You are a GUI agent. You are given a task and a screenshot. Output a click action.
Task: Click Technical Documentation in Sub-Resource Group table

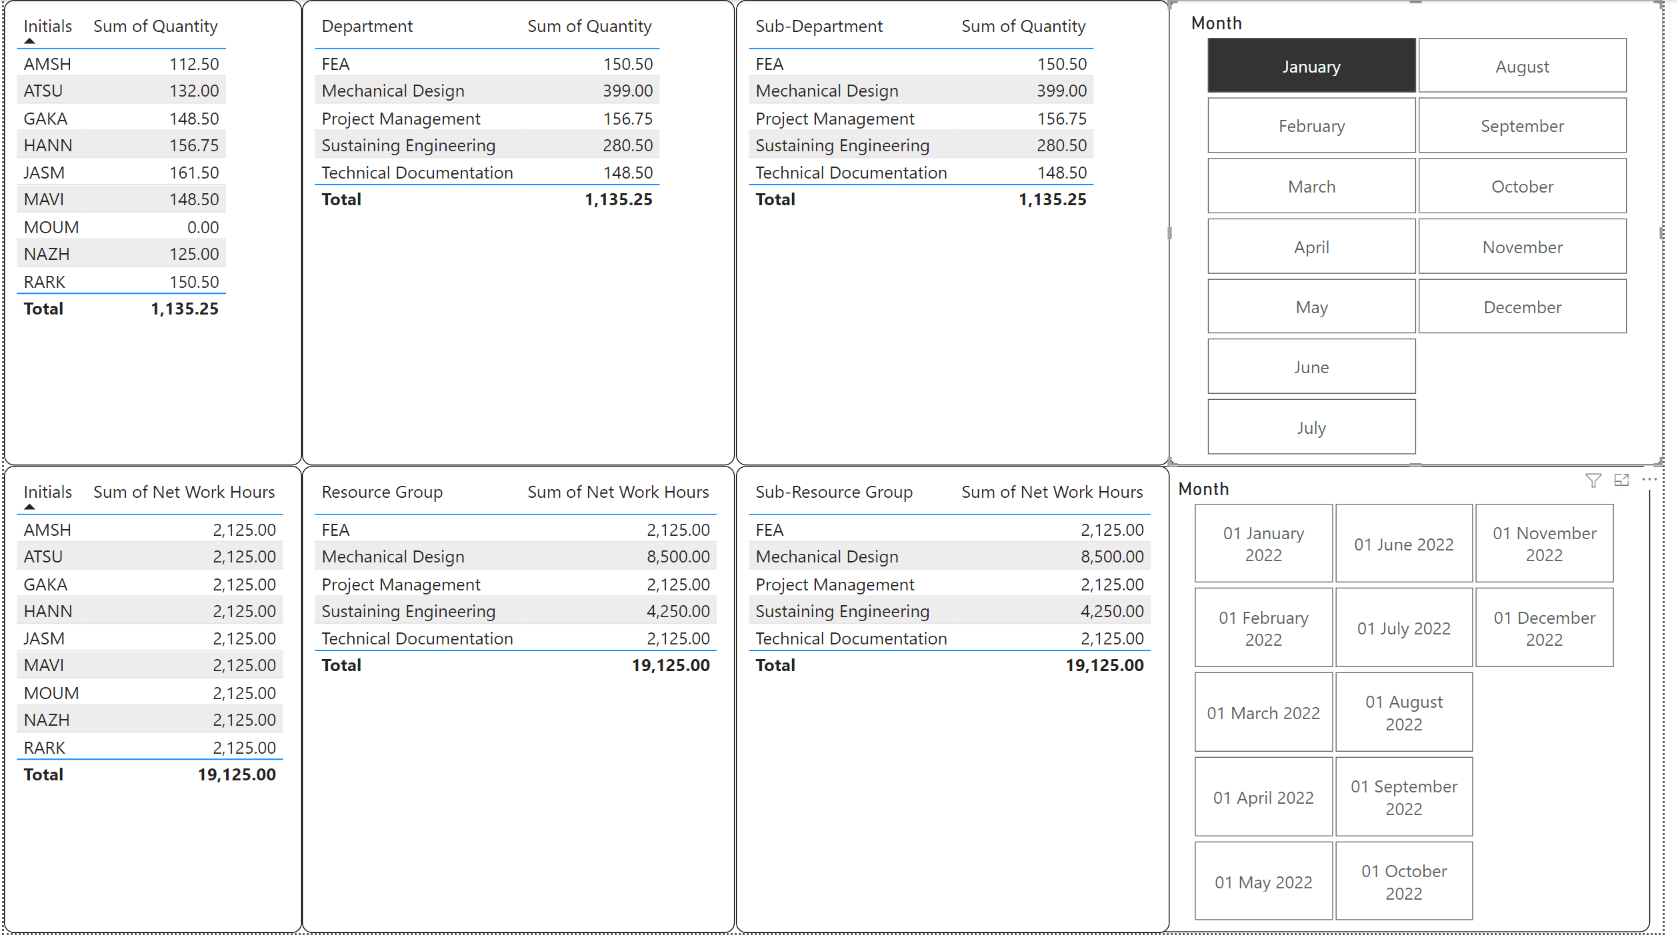851,638
